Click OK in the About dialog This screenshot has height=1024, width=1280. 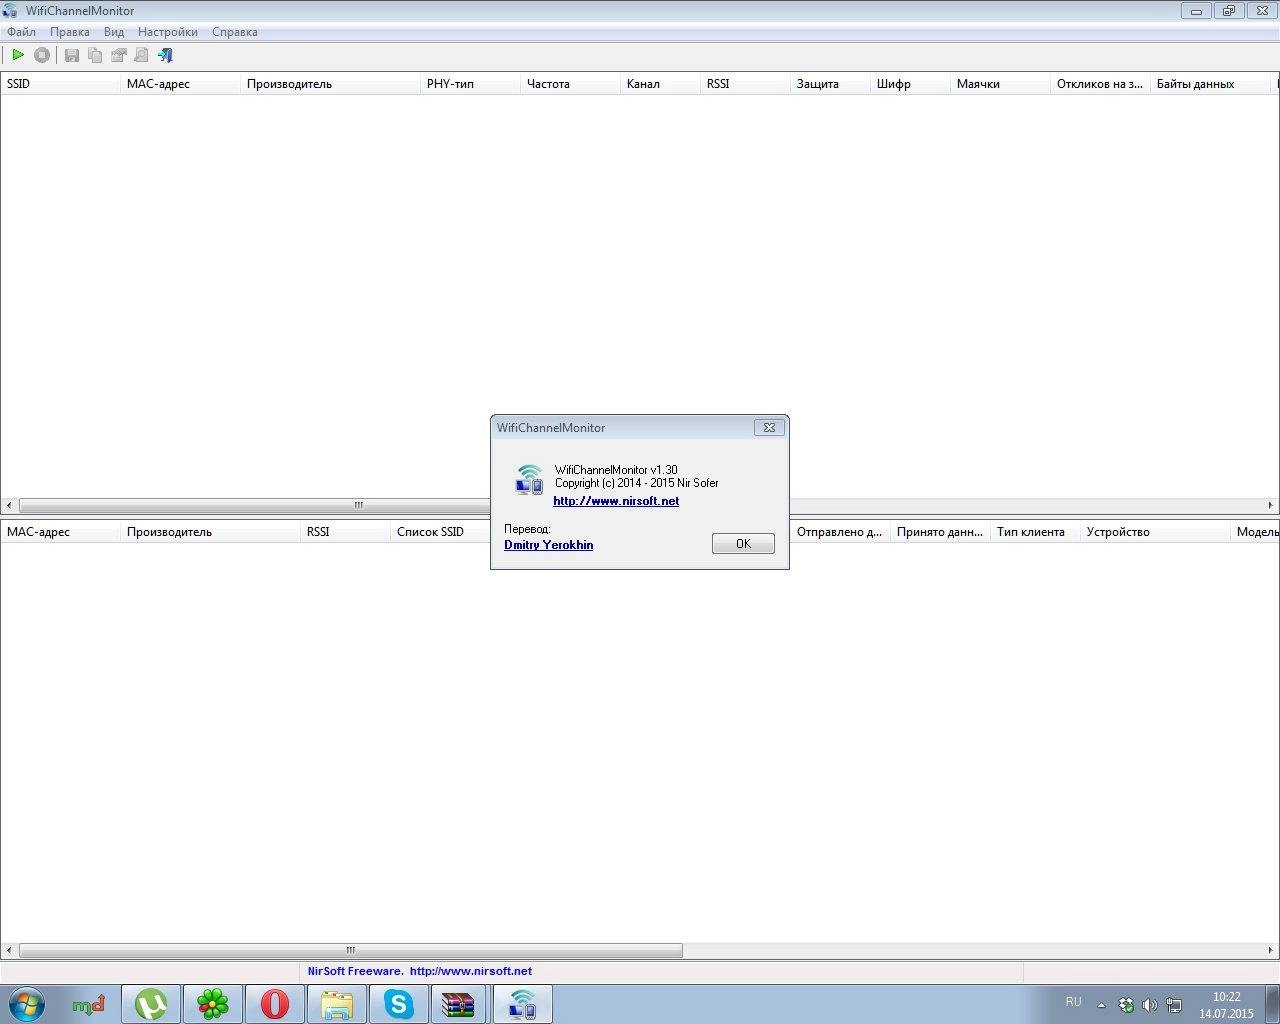(743, 543)
